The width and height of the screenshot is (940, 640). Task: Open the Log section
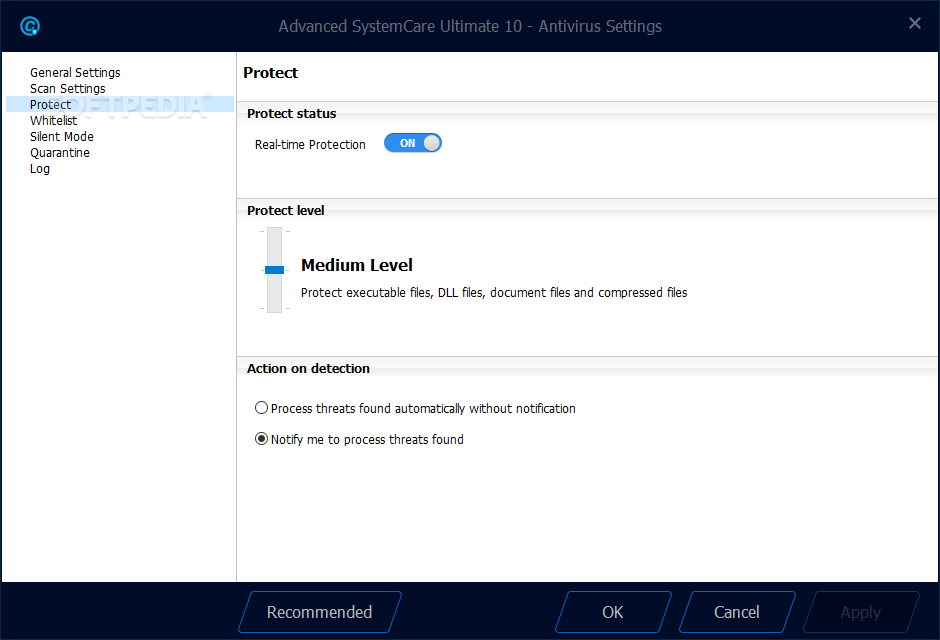point(40,169)
